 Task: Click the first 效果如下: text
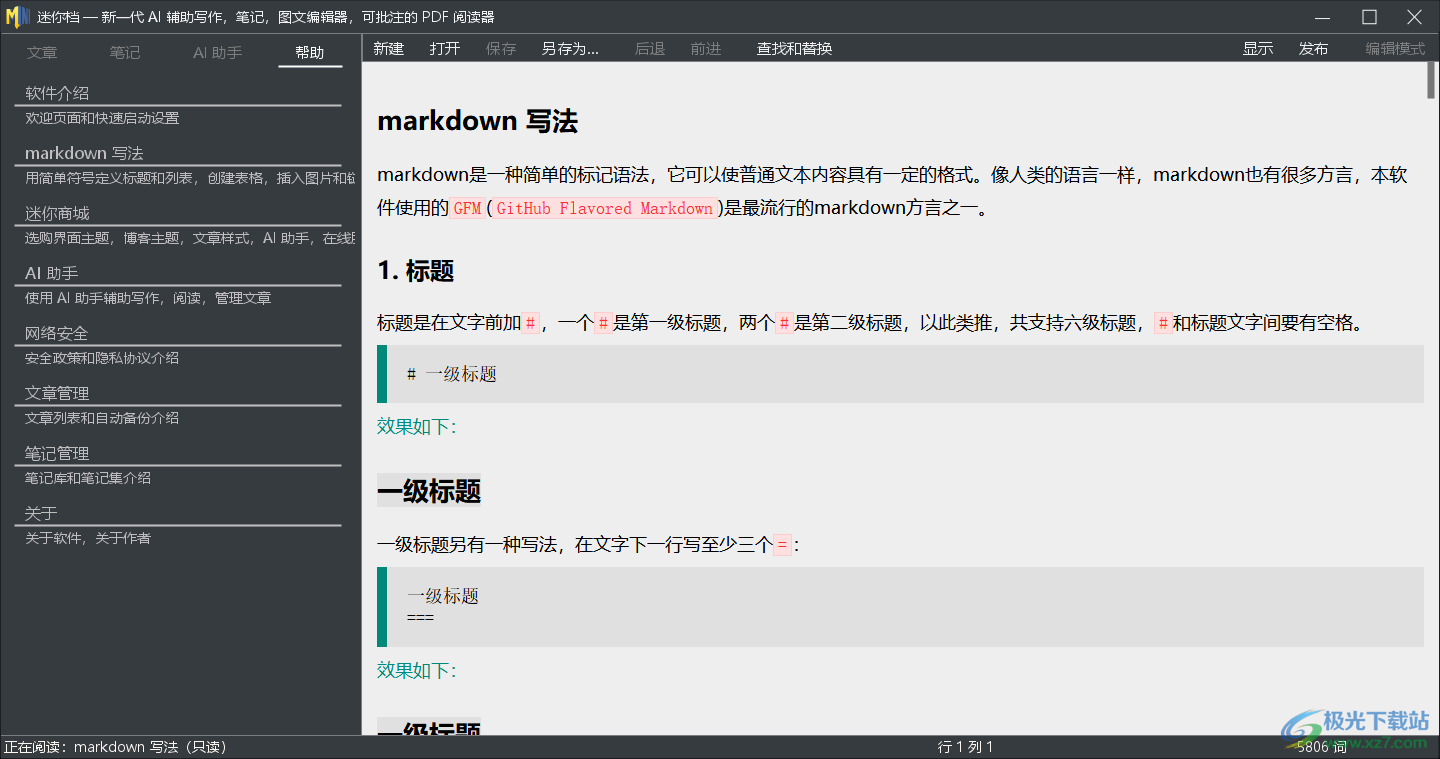click(416, 426)
